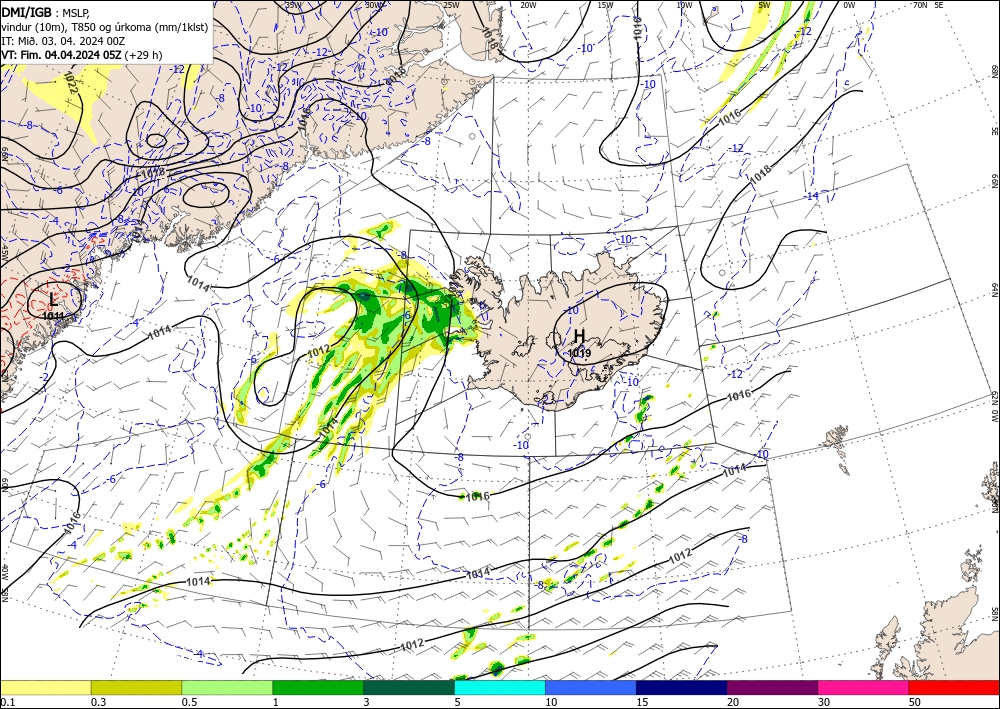Screen dimensions: 1000x709
Task: Choose the purple 20–30 mm legend swatch
Action: (x=772, y=688)
